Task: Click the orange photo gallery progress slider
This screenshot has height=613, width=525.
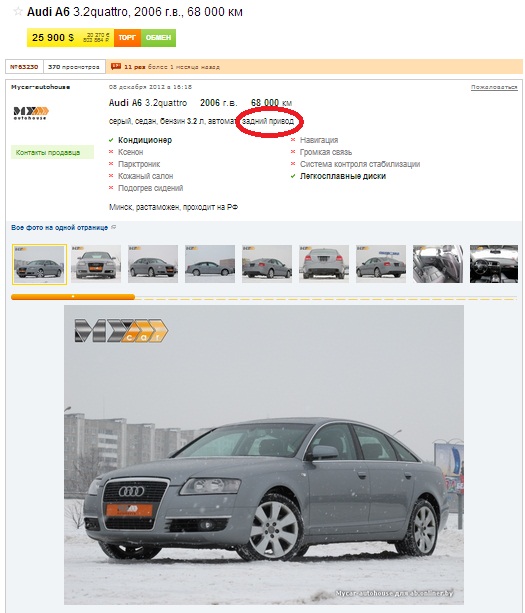Action: tap(73, 297)
